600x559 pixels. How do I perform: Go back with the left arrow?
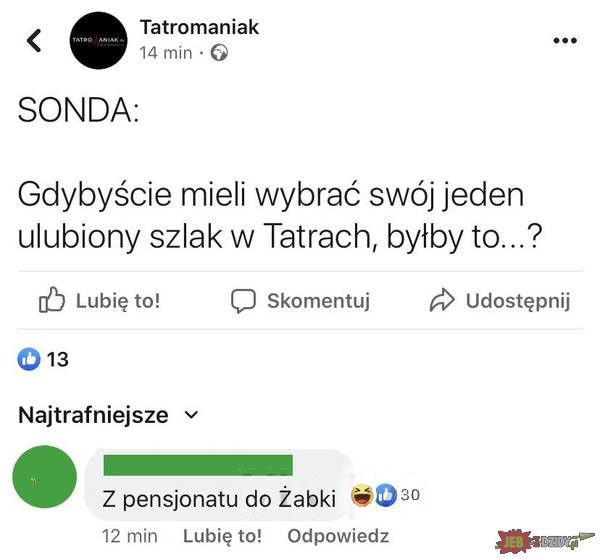click(34, 40)
